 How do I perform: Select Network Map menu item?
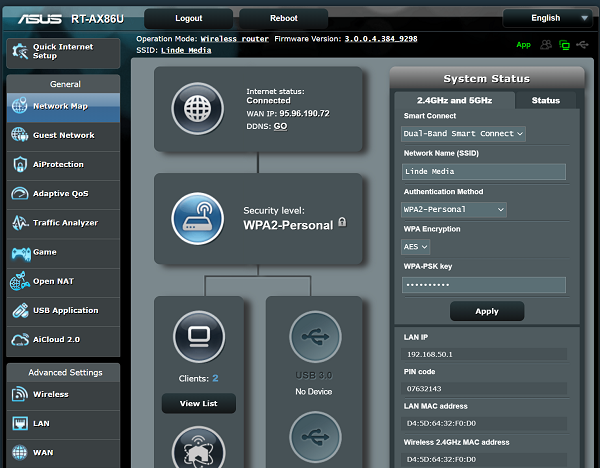(63, 106)
